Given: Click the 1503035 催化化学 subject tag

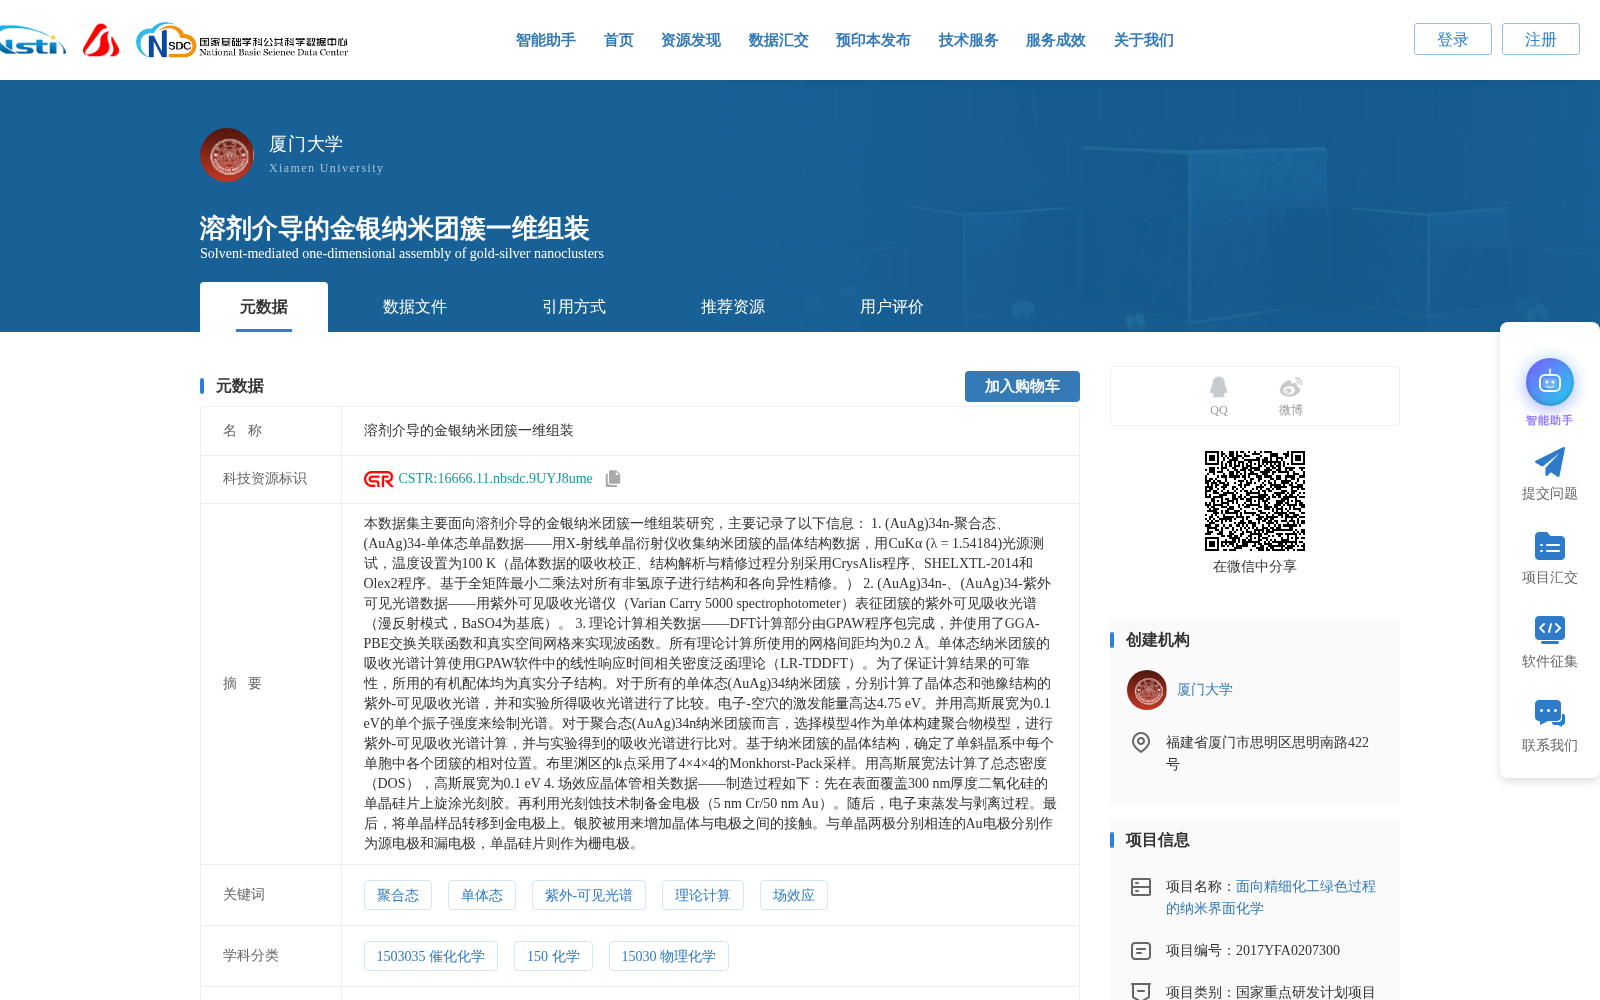Looking at the screenshot, I should pyautogui.click(x=431, y=956).
